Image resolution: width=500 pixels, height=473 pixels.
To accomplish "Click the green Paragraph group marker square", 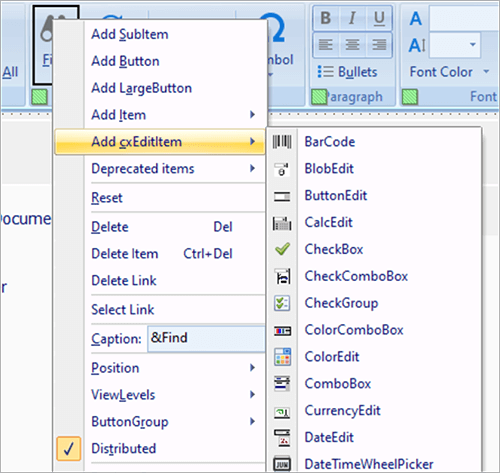I will tap(319, 97).
